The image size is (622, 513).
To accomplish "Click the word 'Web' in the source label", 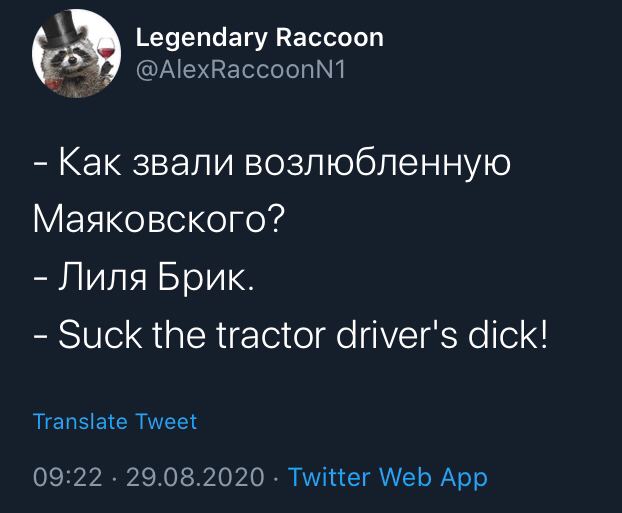I will click(x=405, y=476).
